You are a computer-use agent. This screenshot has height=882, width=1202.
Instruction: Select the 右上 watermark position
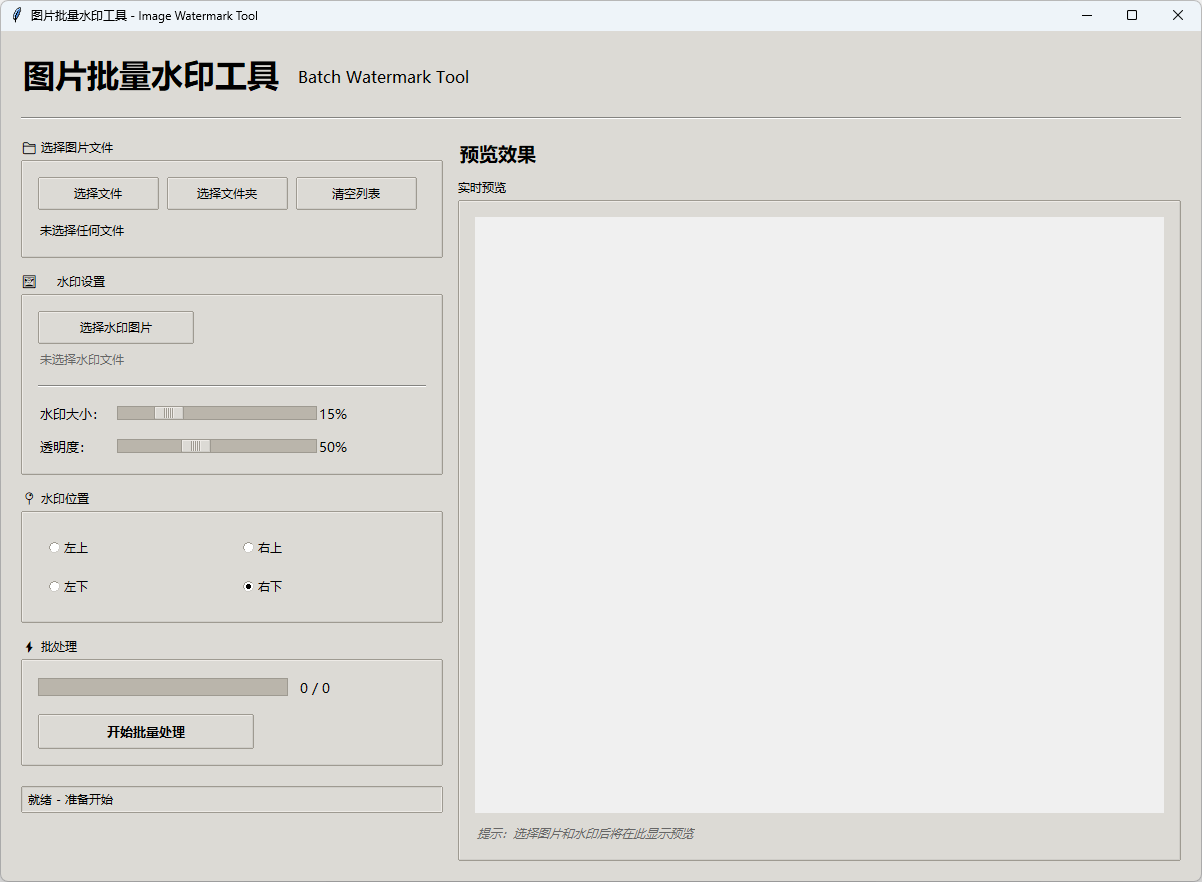click(249, 548)
